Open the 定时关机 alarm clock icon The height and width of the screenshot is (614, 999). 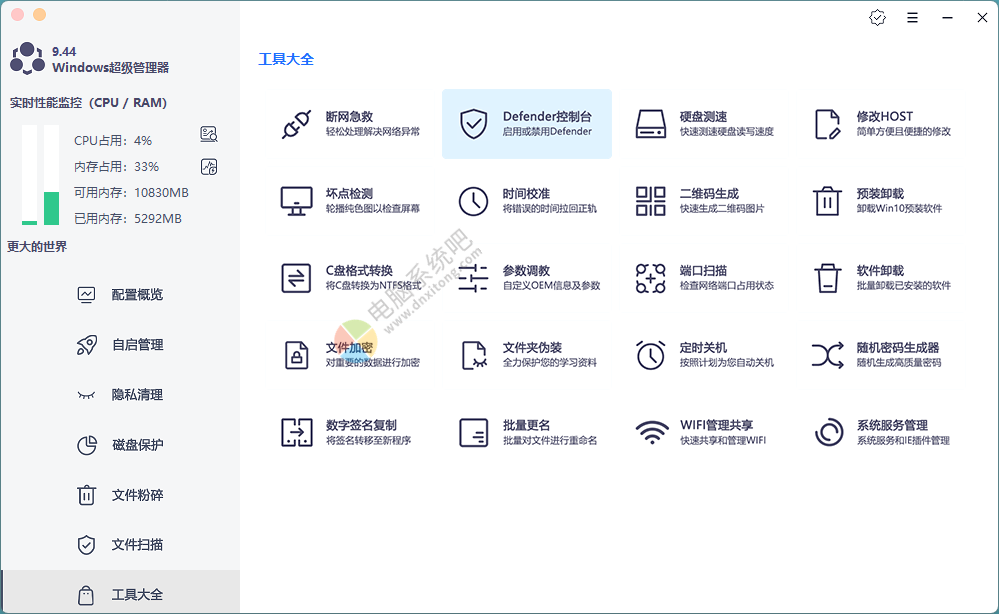651,355
